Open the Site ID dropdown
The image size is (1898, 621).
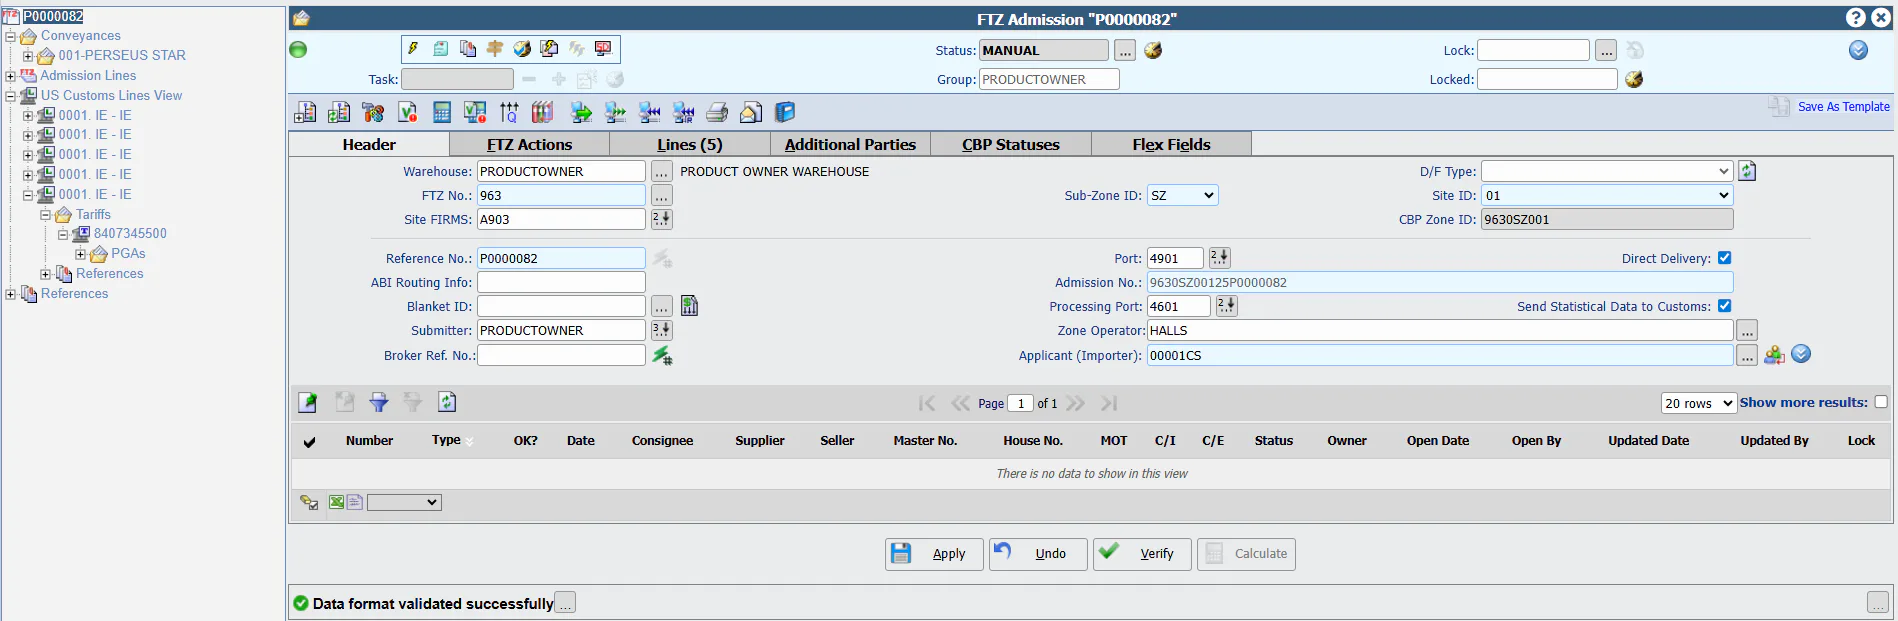1607,195
